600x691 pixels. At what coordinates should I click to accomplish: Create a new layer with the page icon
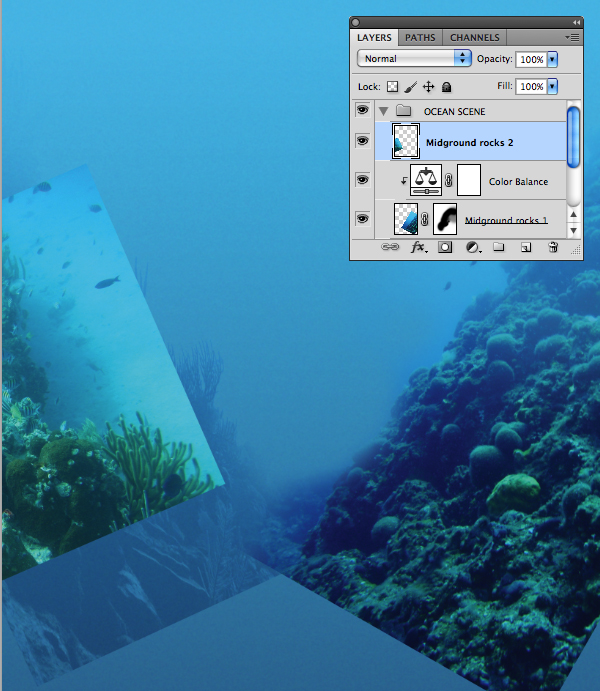coord(526,247)
